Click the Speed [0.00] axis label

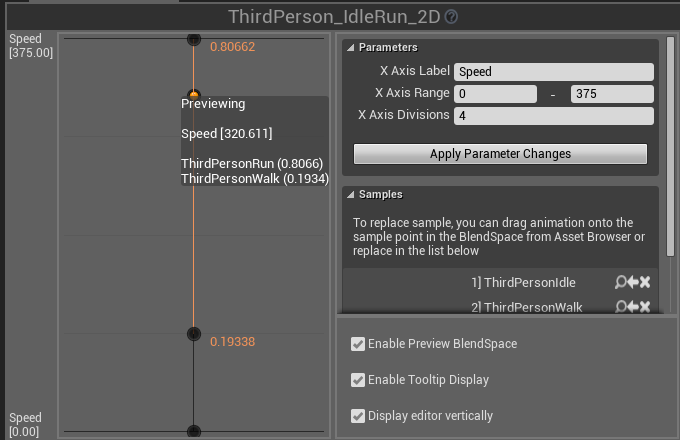tap(25, 424)
